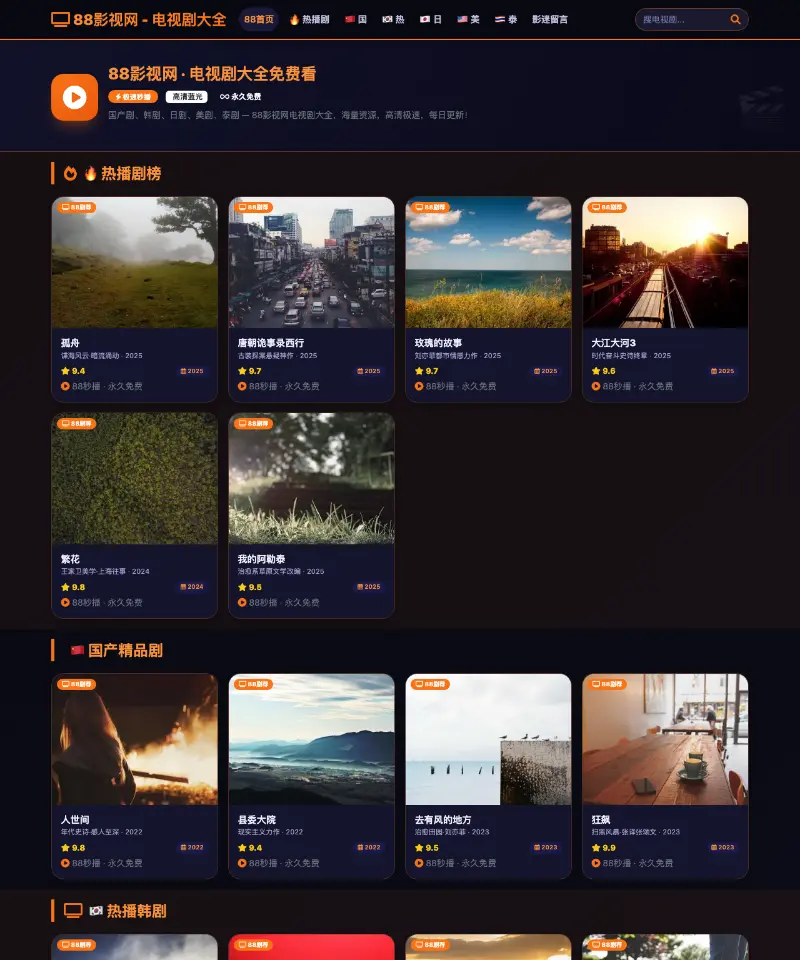The image size is (800, 960).
Task: Open the US flag 美 nav item
Action: [468, 20]
